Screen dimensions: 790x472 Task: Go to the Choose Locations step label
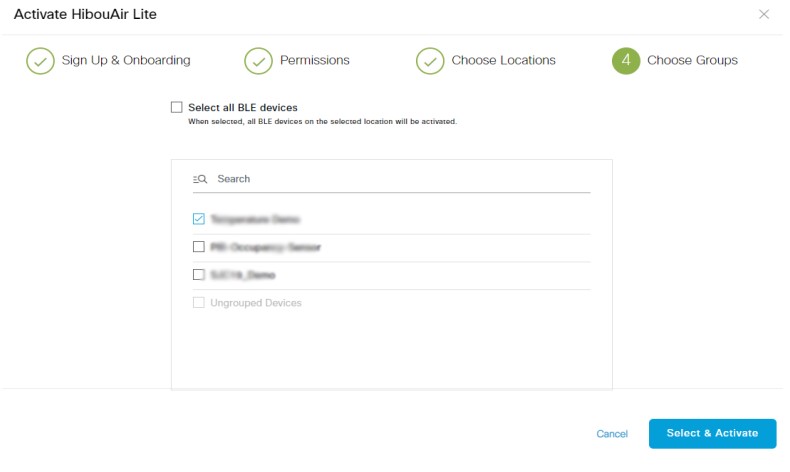(503, 60)
